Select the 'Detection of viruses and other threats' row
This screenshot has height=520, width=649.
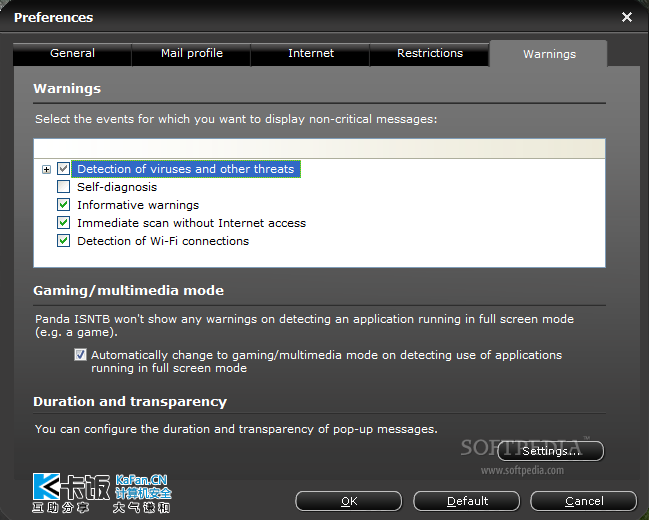point(186,169)
